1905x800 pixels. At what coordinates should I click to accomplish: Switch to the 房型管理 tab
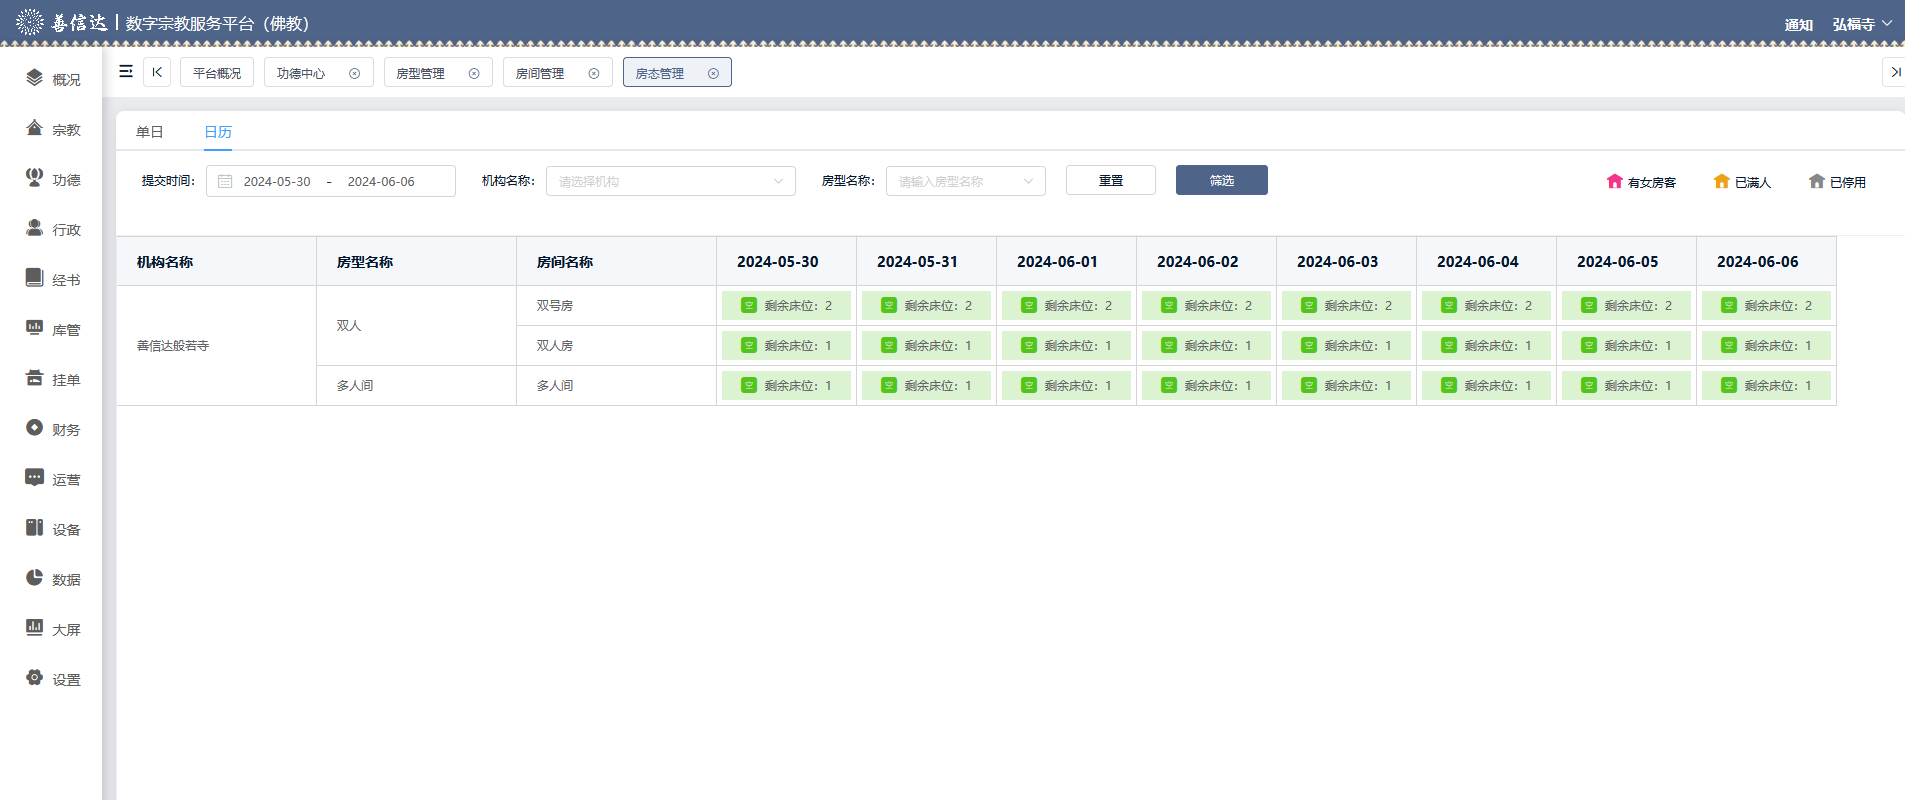pos(421,73)
